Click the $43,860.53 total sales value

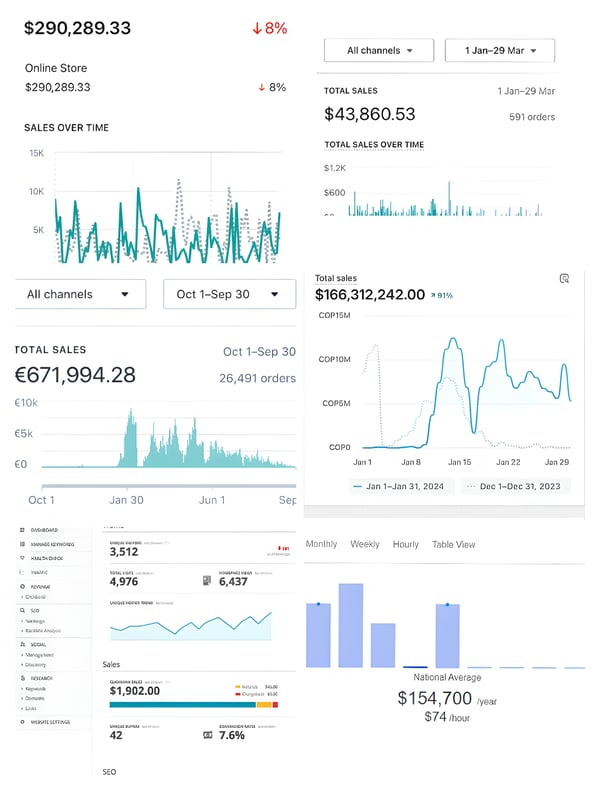(x=369, y=114)
